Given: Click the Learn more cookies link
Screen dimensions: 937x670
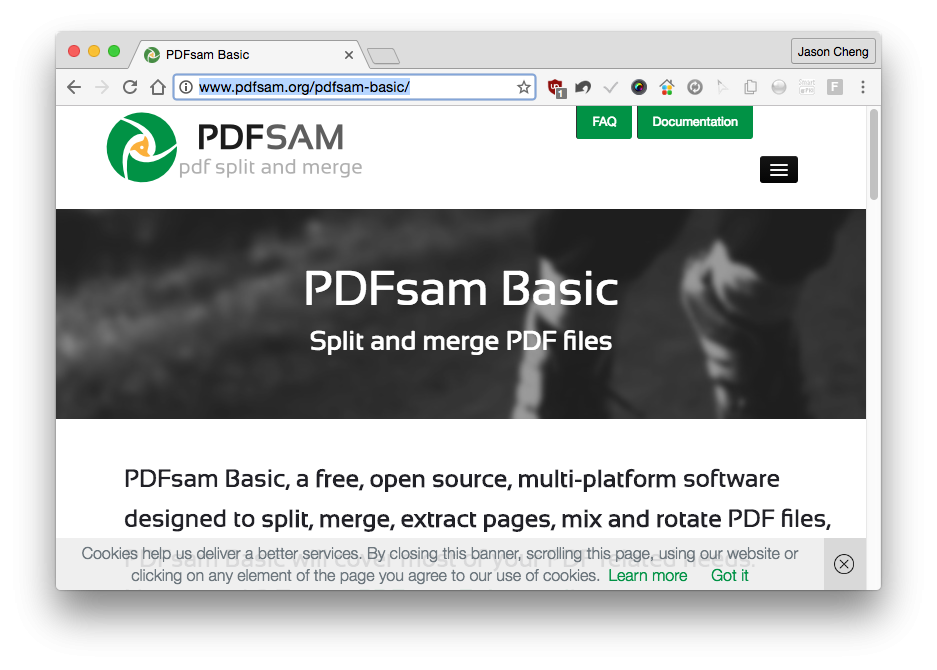Looking at the screenshot, I should click(x=648, y=576).
